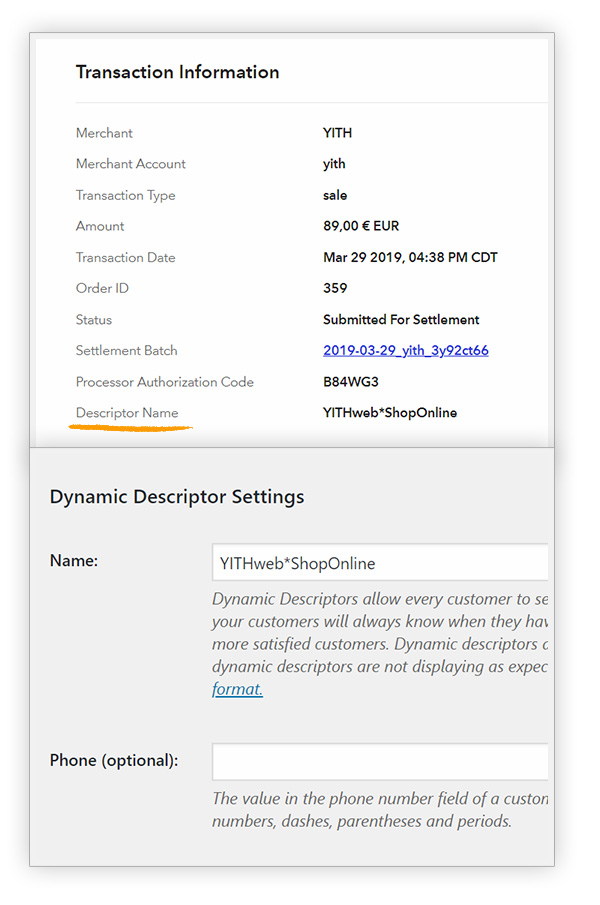Click the 'format.' hyperlink under Name description

[237, 689]
